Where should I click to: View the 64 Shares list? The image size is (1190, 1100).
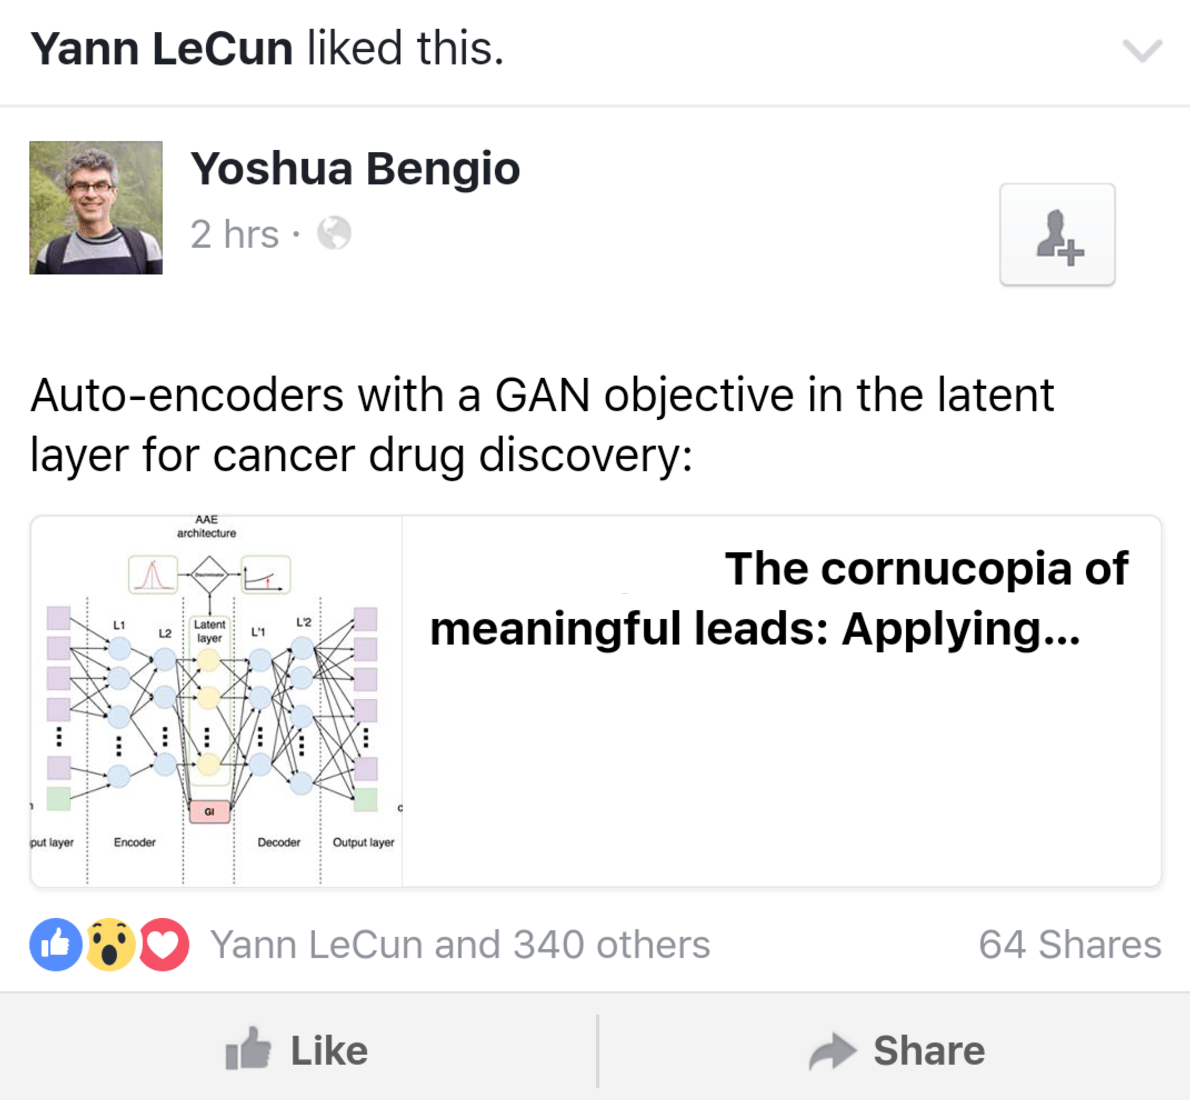click(x=1069, y=945)
